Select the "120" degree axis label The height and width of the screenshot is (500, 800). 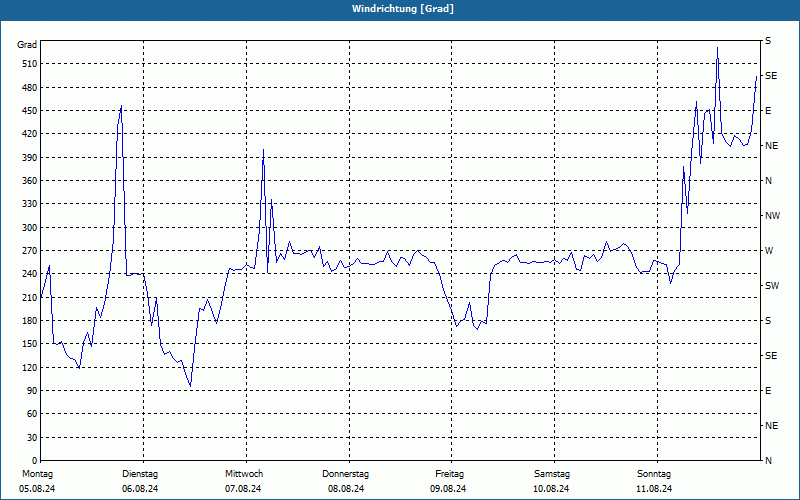[x=29, y=367]
